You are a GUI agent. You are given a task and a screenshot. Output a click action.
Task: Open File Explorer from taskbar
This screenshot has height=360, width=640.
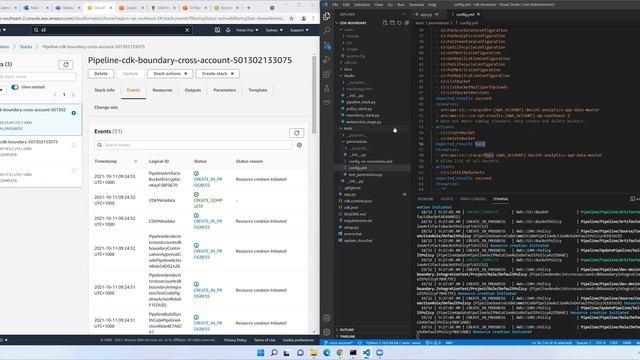(x=313, y=353)
